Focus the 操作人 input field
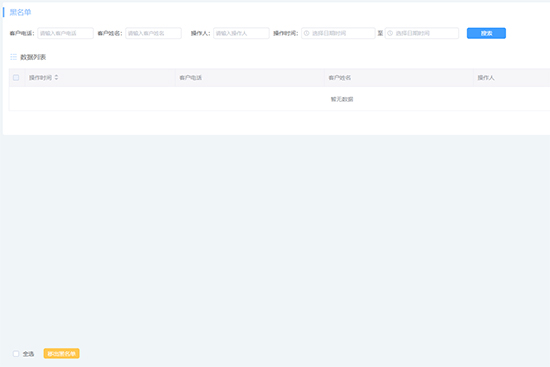The image size is (550, 367). 241,33
